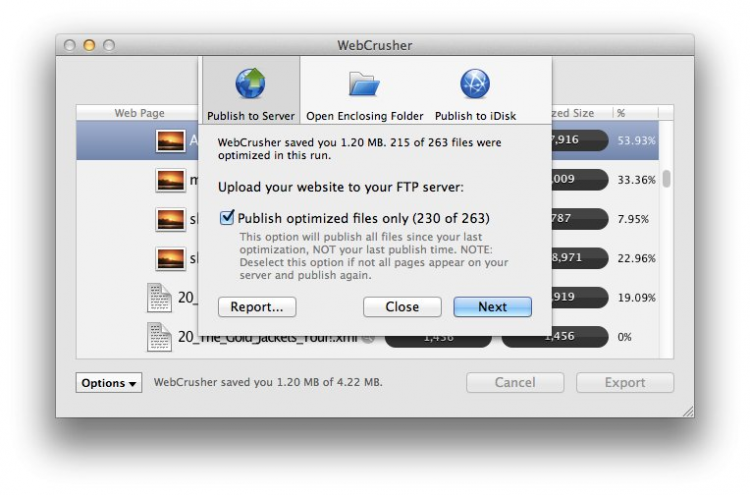Viewport: 750px width, 495px height.
Task: Select the document icon in the 0% row
Action: (159, 337)
